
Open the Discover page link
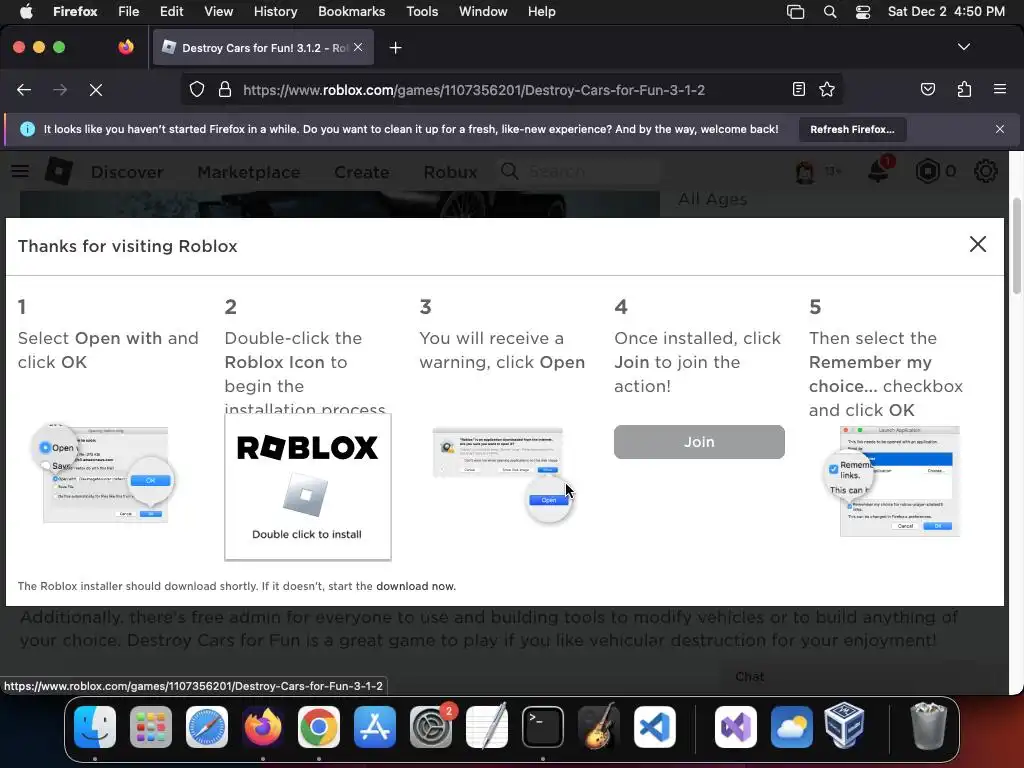tap(127, 172)
